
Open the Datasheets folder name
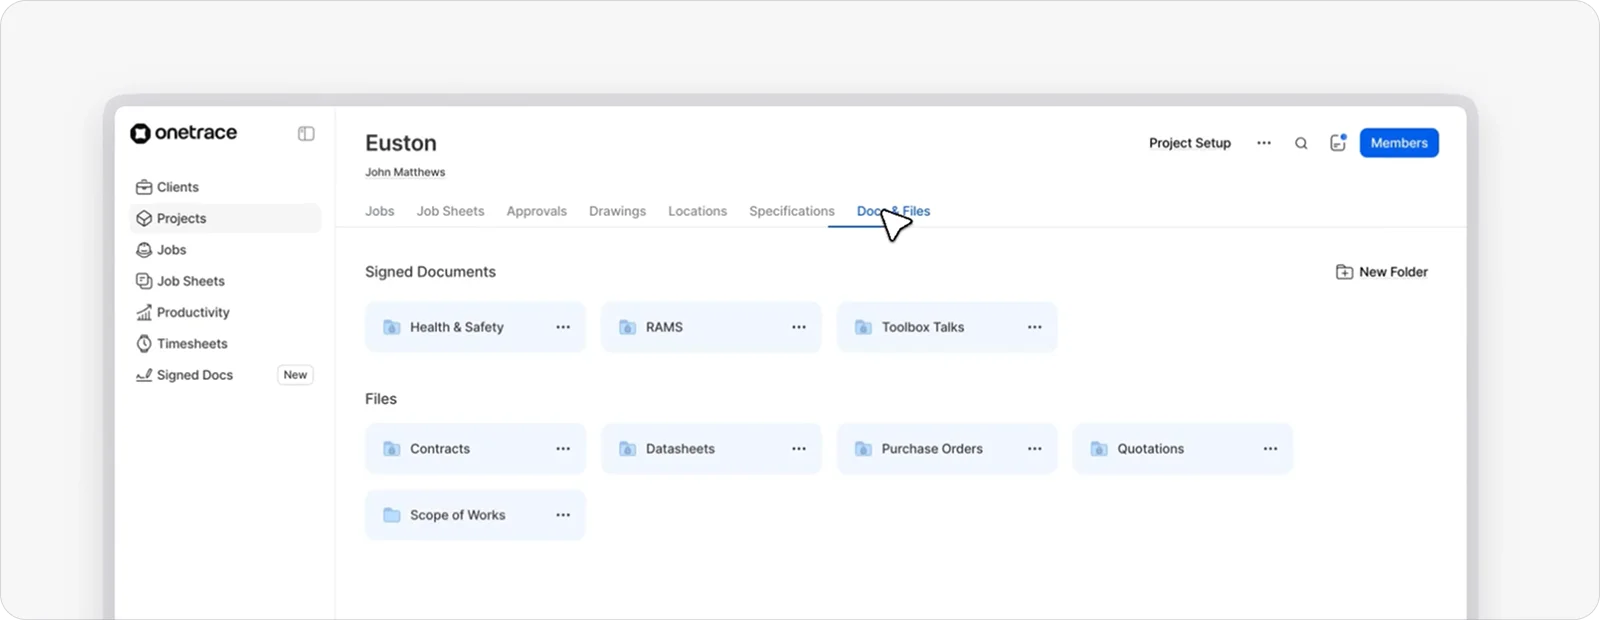[680, 449]
